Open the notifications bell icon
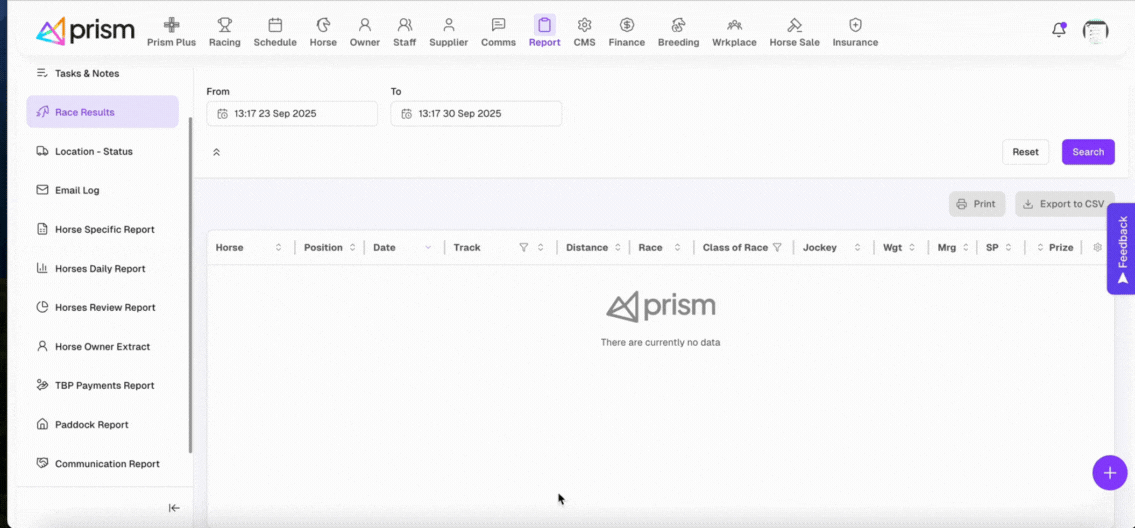The width and height of the screenshot is (1135, 528). coord(1059,30)
